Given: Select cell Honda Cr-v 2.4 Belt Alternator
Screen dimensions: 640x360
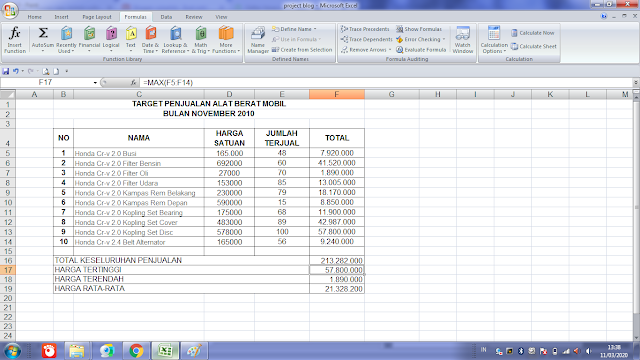Looking at the screenshot, I should click(x=139, y=242).
